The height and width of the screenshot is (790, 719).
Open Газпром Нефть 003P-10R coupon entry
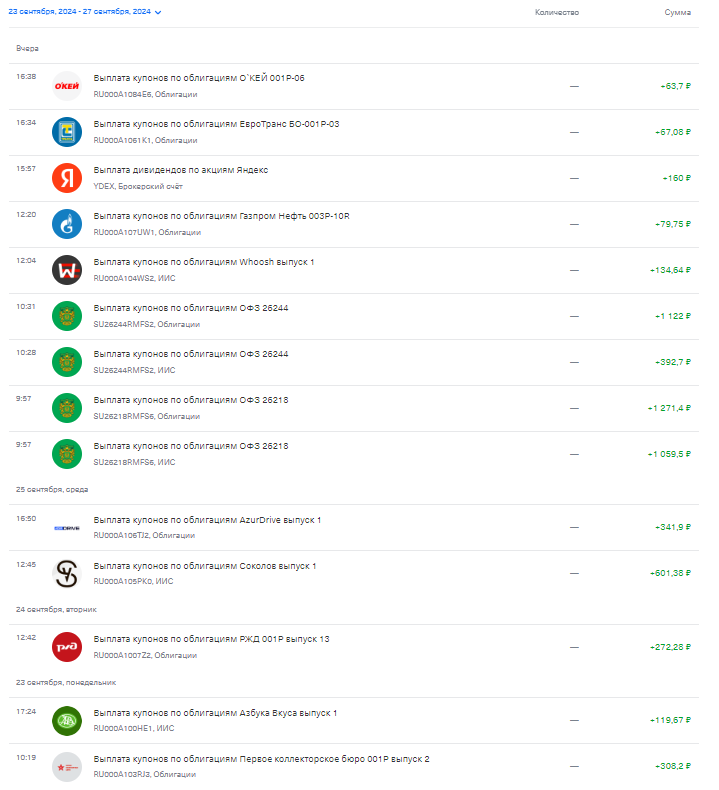pyautogui.click(x=354, y=224)
